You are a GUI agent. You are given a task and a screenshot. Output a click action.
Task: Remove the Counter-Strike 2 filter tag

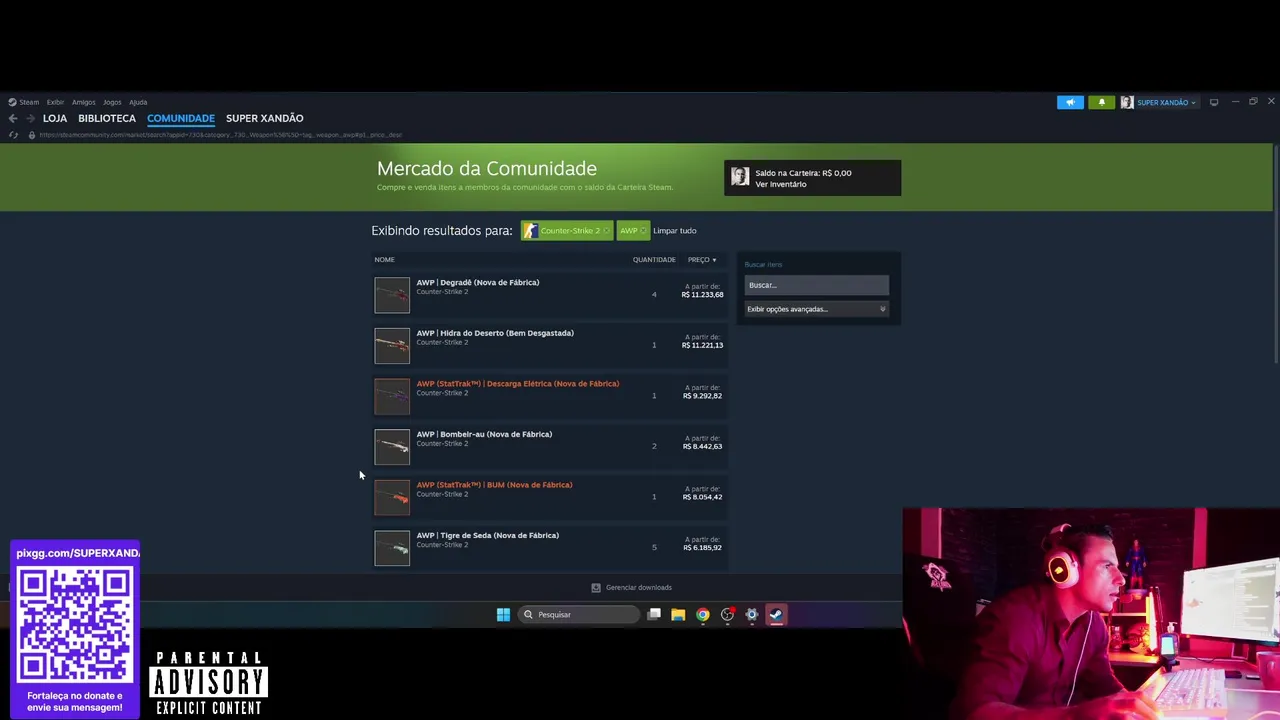coord(606,231)
